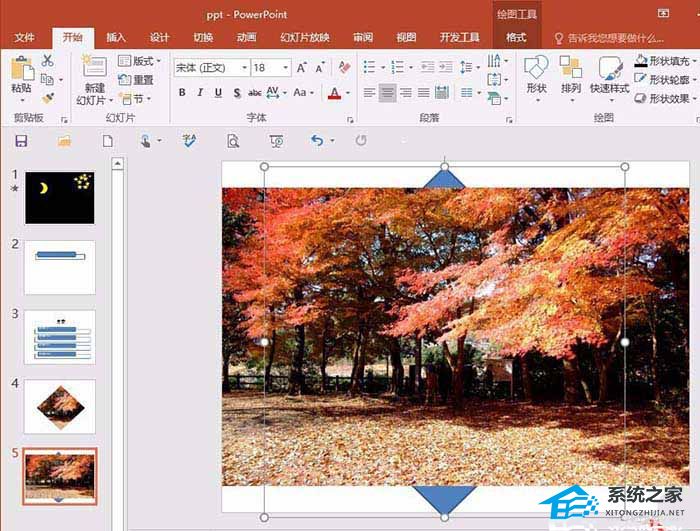Decrease list indent level

click(x=427, y=67)
